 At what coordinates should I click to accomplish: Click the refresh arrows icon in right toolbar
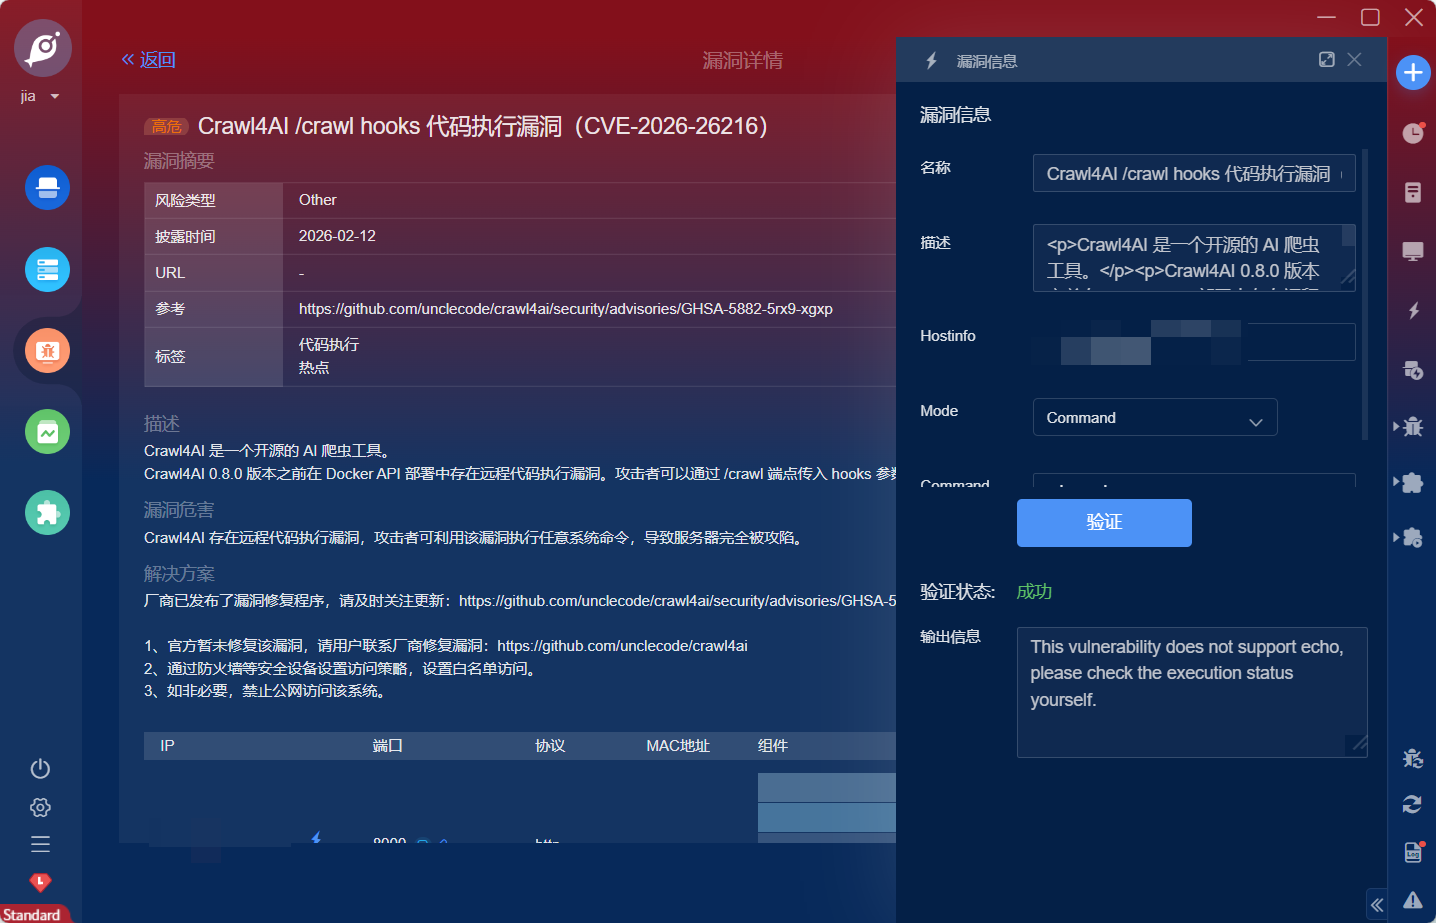point(1412,804)
